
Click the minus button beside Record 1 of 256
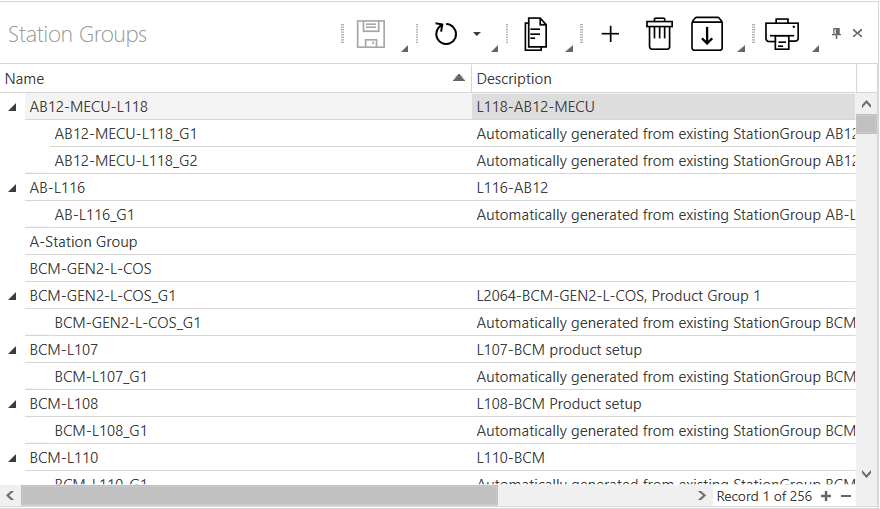pyautogui.click(x=846, y=496)
